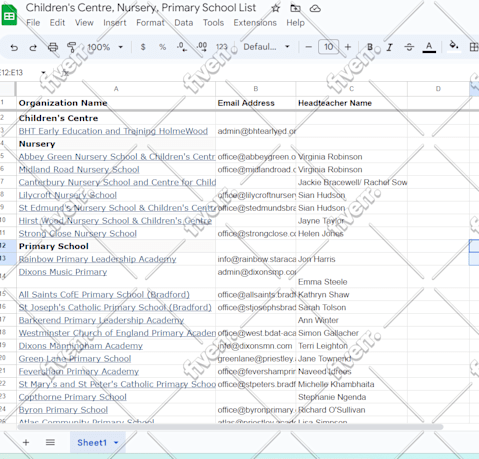Toggle bold formatting
Image resolution: width=479 pixels, height=459 pixels.
370,47
